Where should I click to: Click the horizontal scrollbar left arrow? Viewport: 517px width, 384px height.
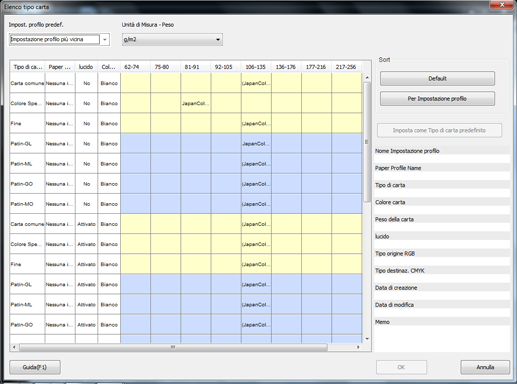point(14,347)
